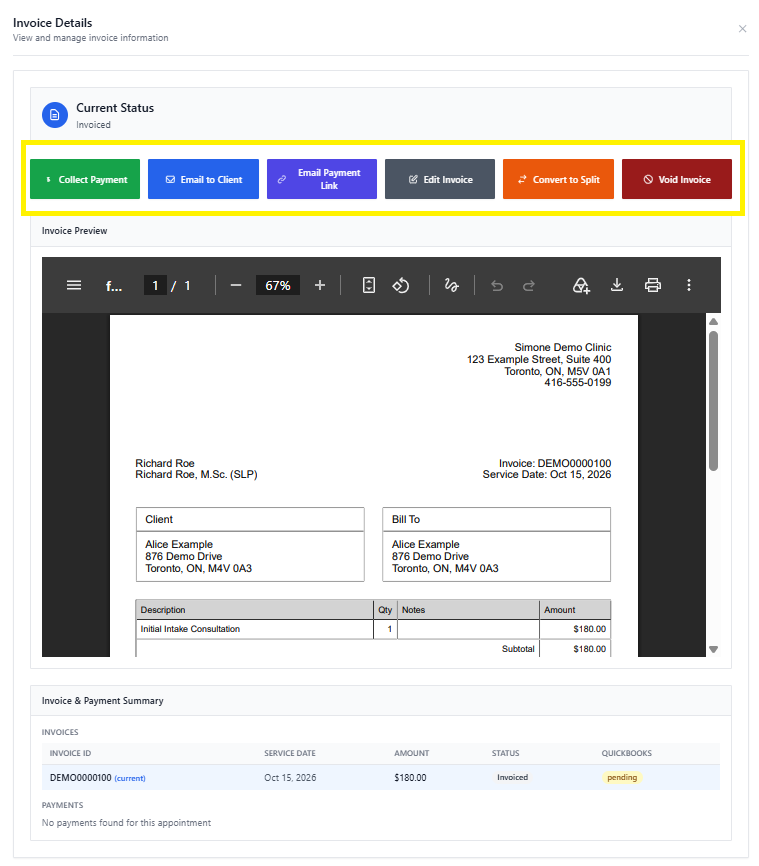The image size is (759, 866).
Task: Click invoice ID DEMO0000100 in summary table
Action: point(81,778)
